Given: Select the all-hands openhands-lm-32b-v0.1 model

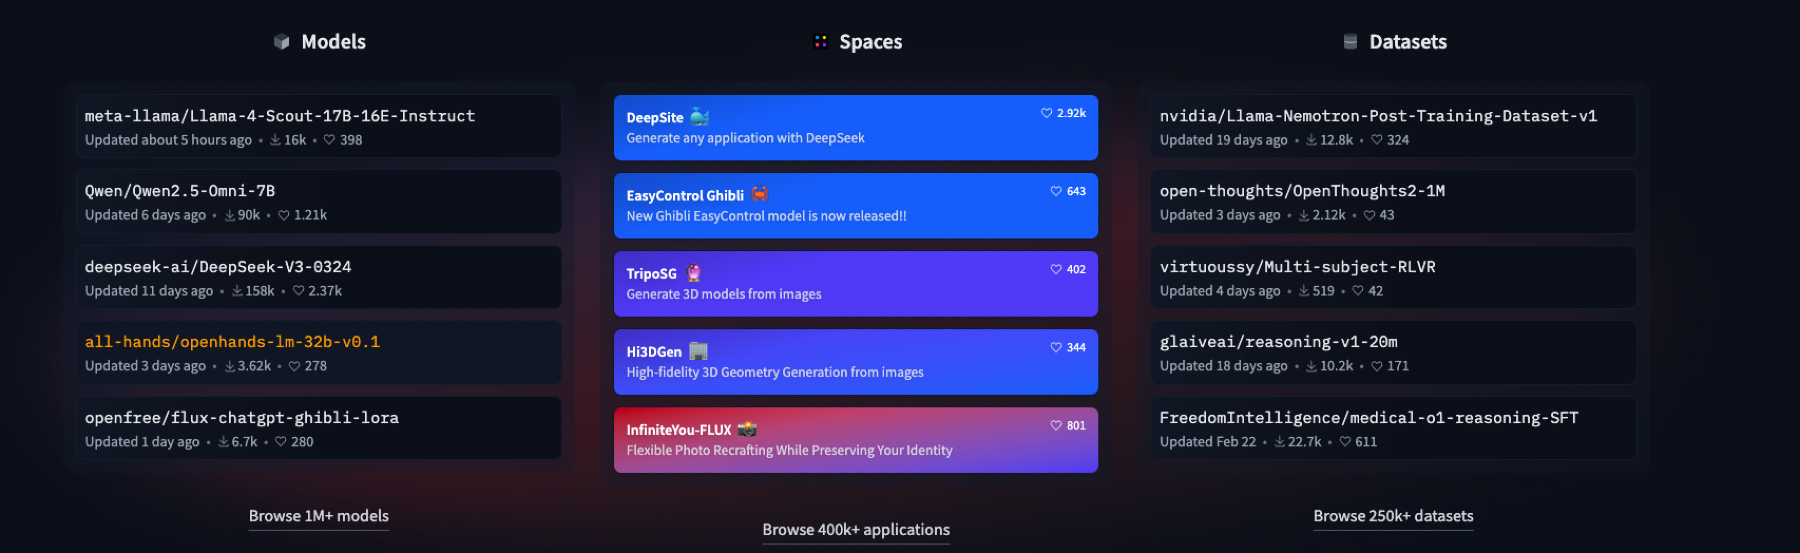Looking at the screenshot, I should (318, 352).
